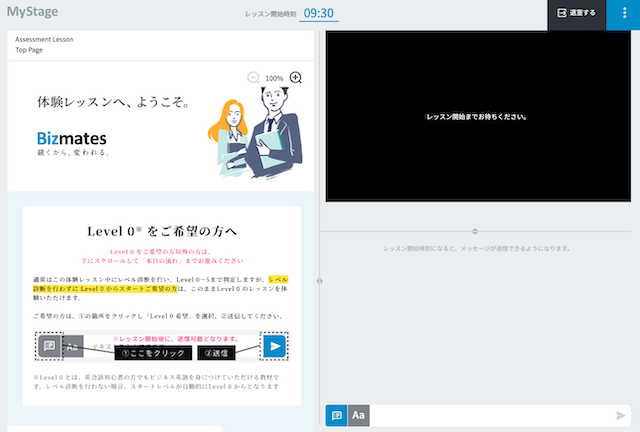640x432 pixels.
Task: Click the Assessment Lesson breadcrumb text
Action: point(44,39)
